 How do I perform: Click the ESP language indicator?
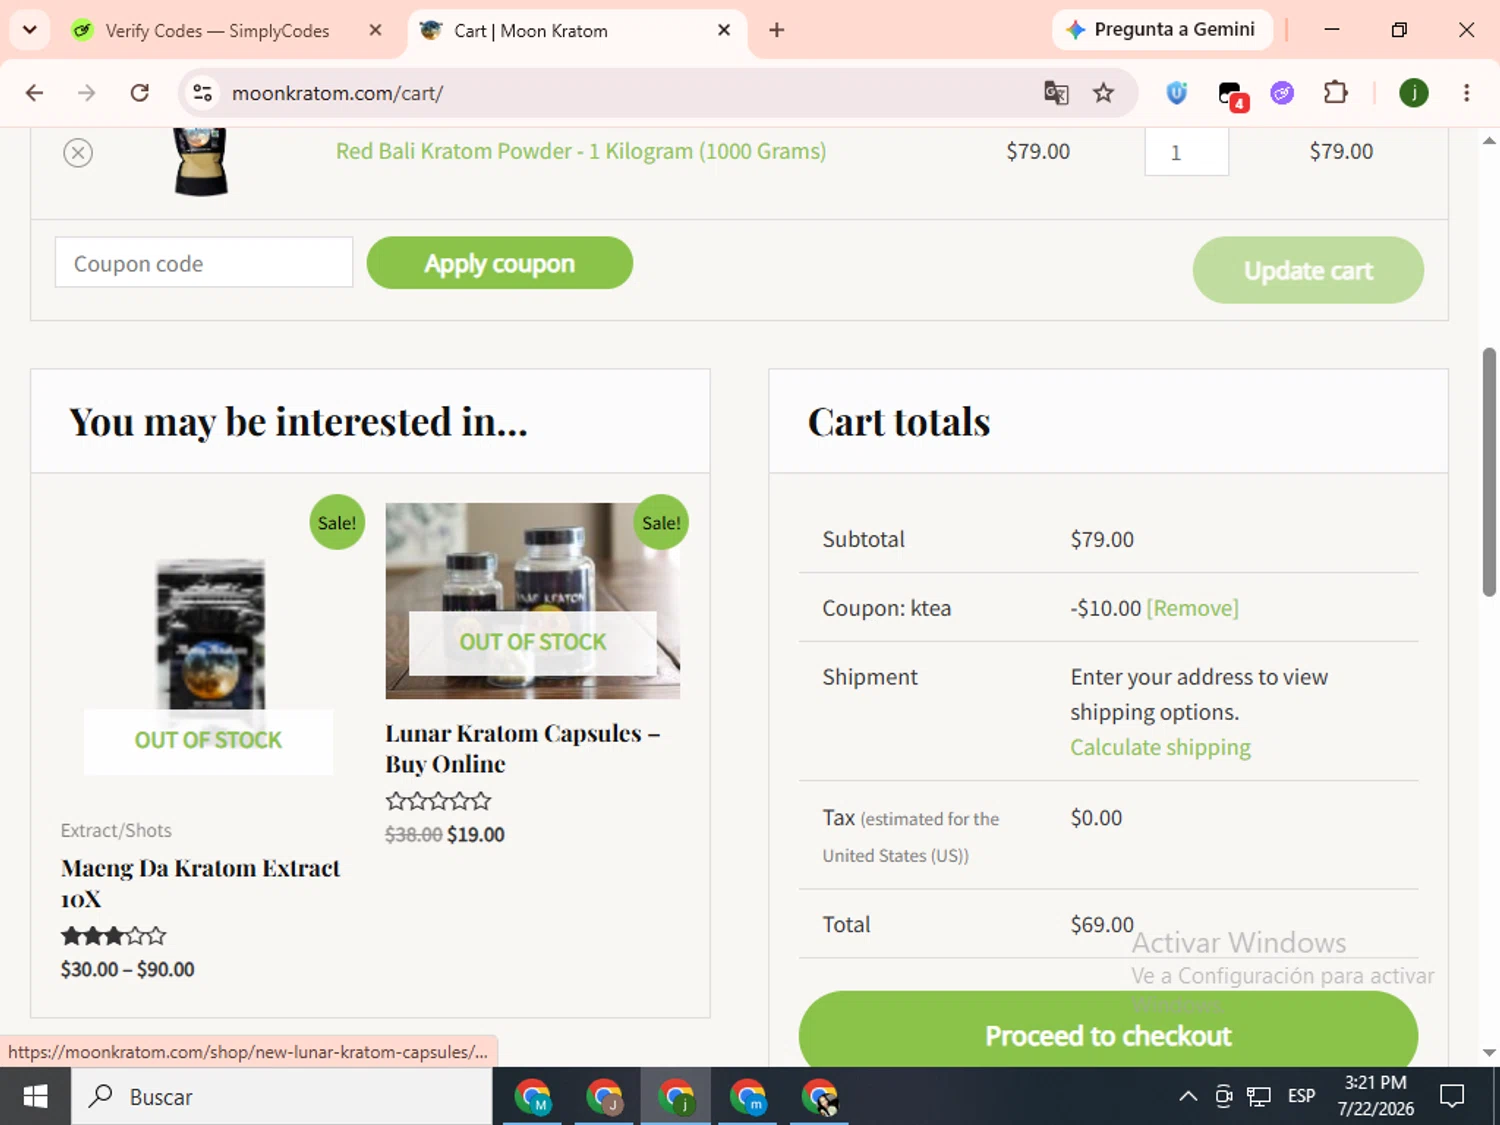click(x=1302, y=1097)
